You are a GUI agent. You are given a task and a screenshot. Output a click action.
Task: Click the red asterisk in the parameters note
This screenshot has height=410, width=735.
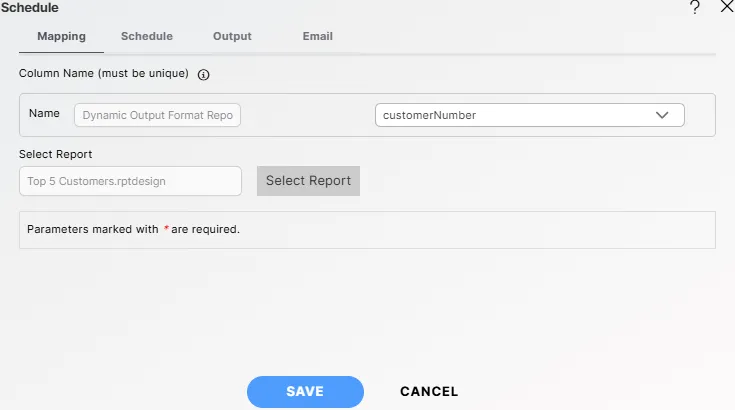coord(166,228)
